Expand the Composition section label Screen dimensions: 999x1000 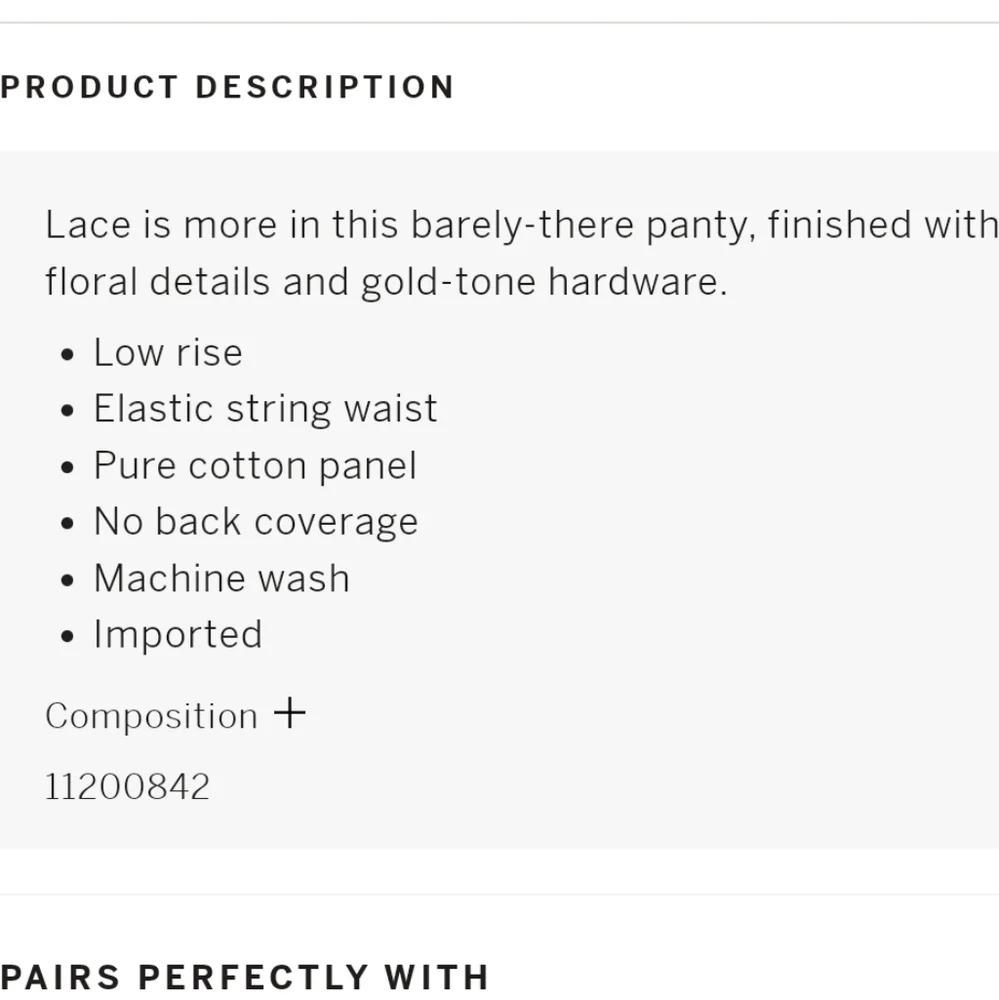tap(152, 716)
